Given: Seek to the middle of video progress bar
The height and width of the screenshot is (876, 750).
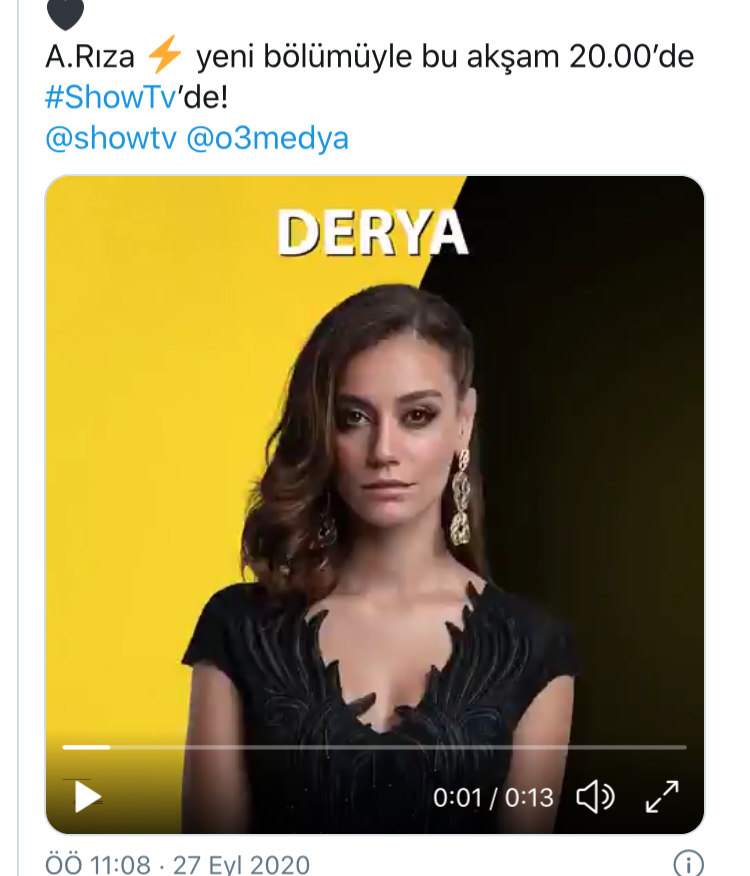Looking at the screenshot, I should tap(375, 747).
